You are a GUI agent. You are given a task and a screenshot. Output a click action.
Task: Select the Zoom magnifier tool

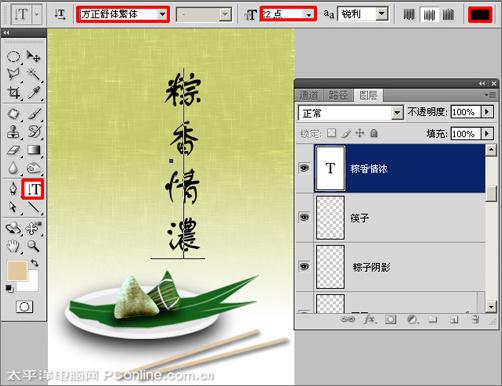33,246
